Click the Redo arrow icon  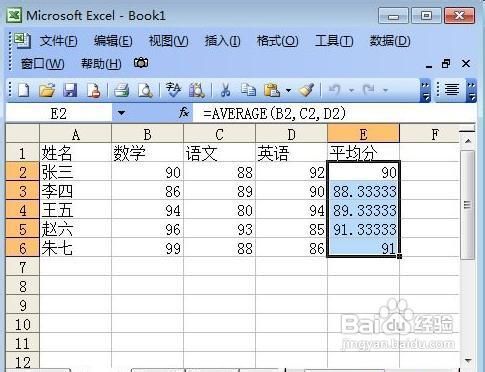369,90
